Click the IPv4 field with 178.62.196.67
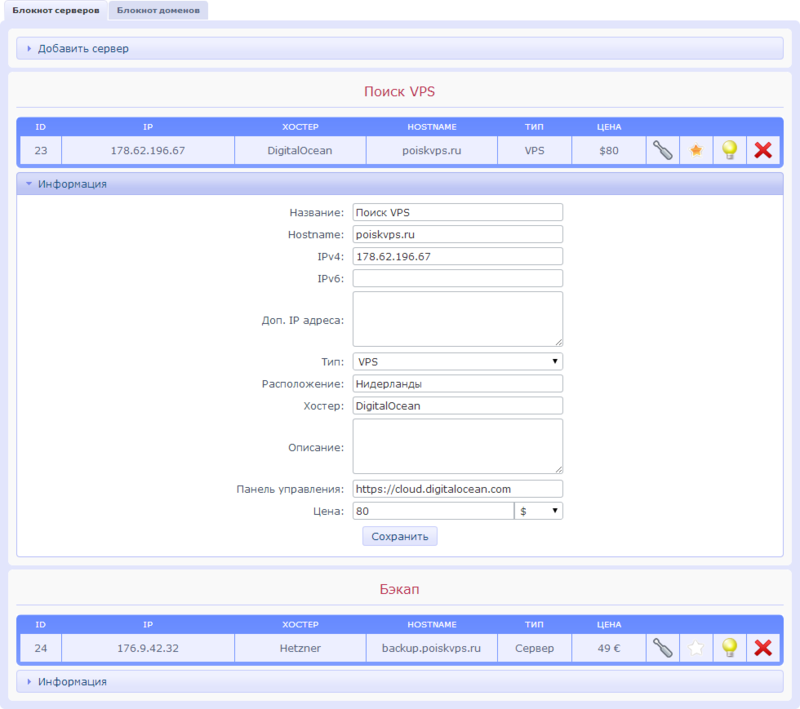 point(458,257)
